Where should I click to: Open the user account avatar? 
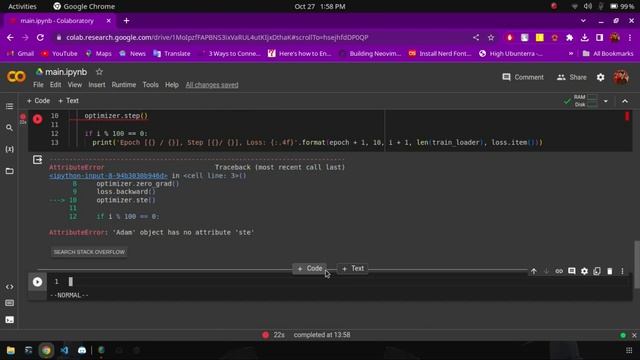point(621,77)
